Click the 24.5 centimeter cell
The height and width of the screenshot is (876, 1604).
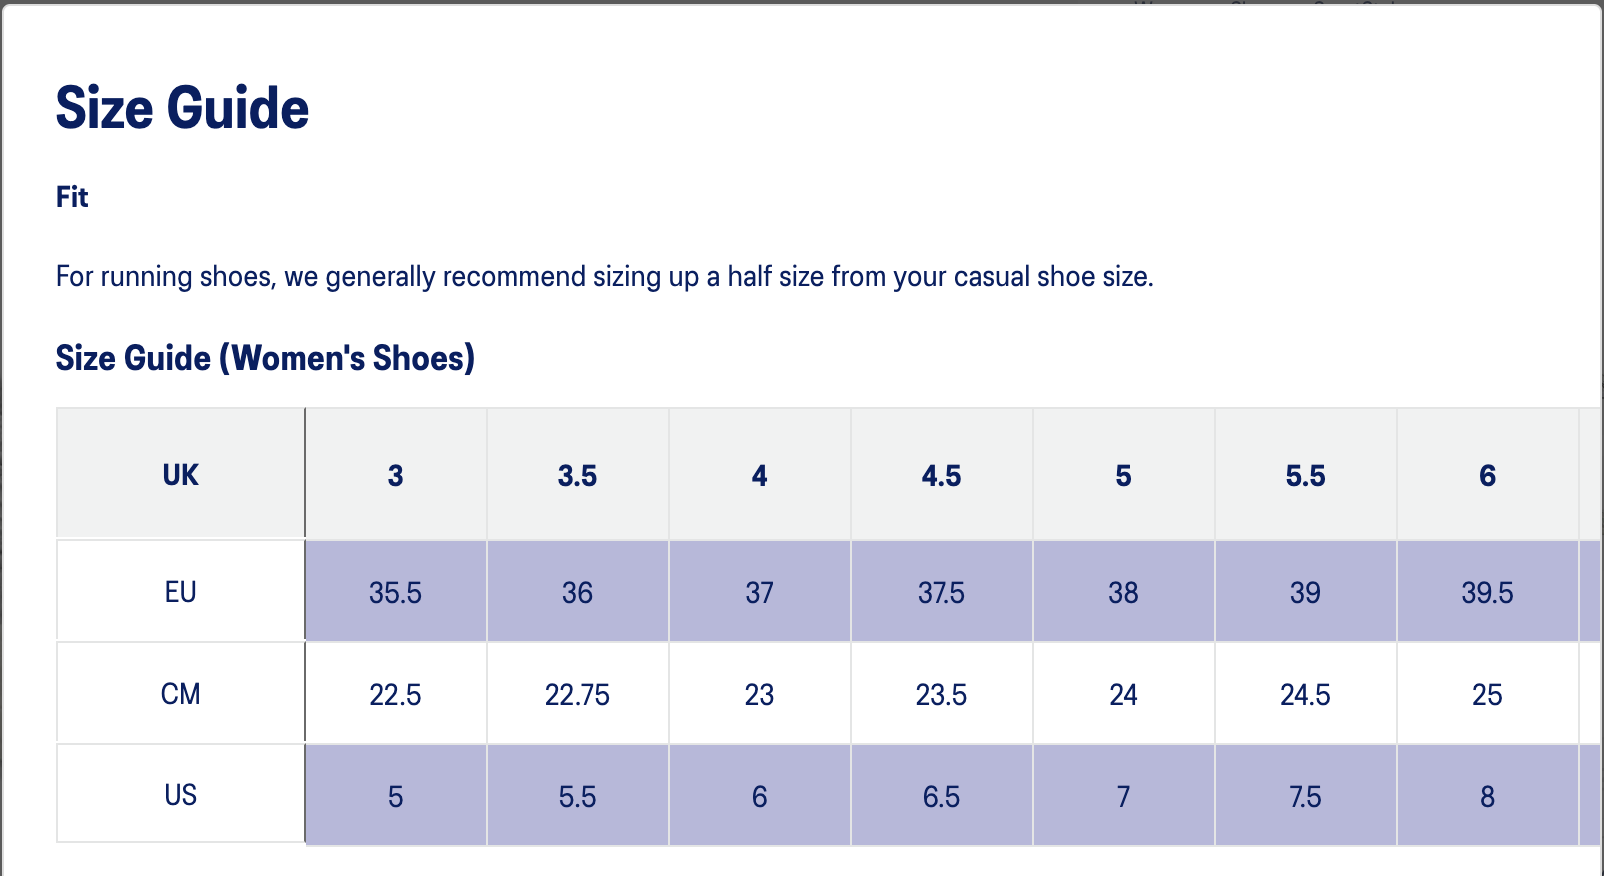[x=1305, y=695]
